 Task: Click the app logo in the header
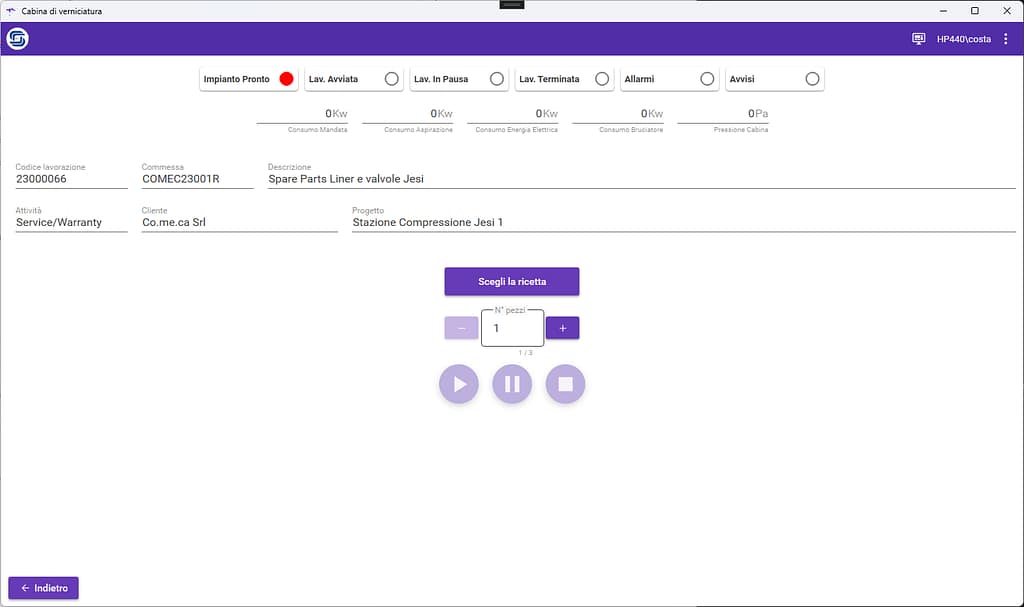click(17, 39)
